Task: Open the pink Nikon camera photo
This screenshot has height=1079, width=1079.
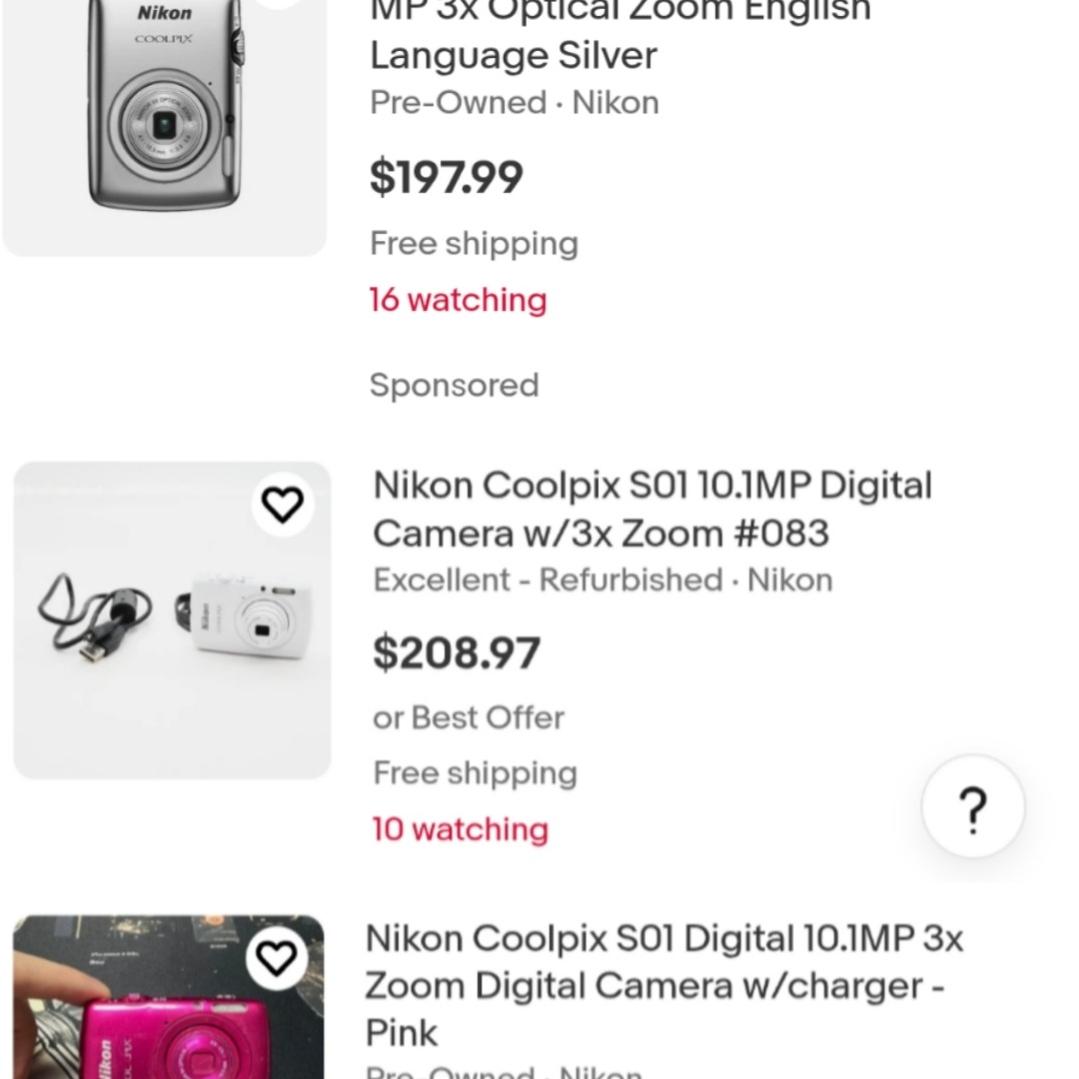Action: 168,1000
